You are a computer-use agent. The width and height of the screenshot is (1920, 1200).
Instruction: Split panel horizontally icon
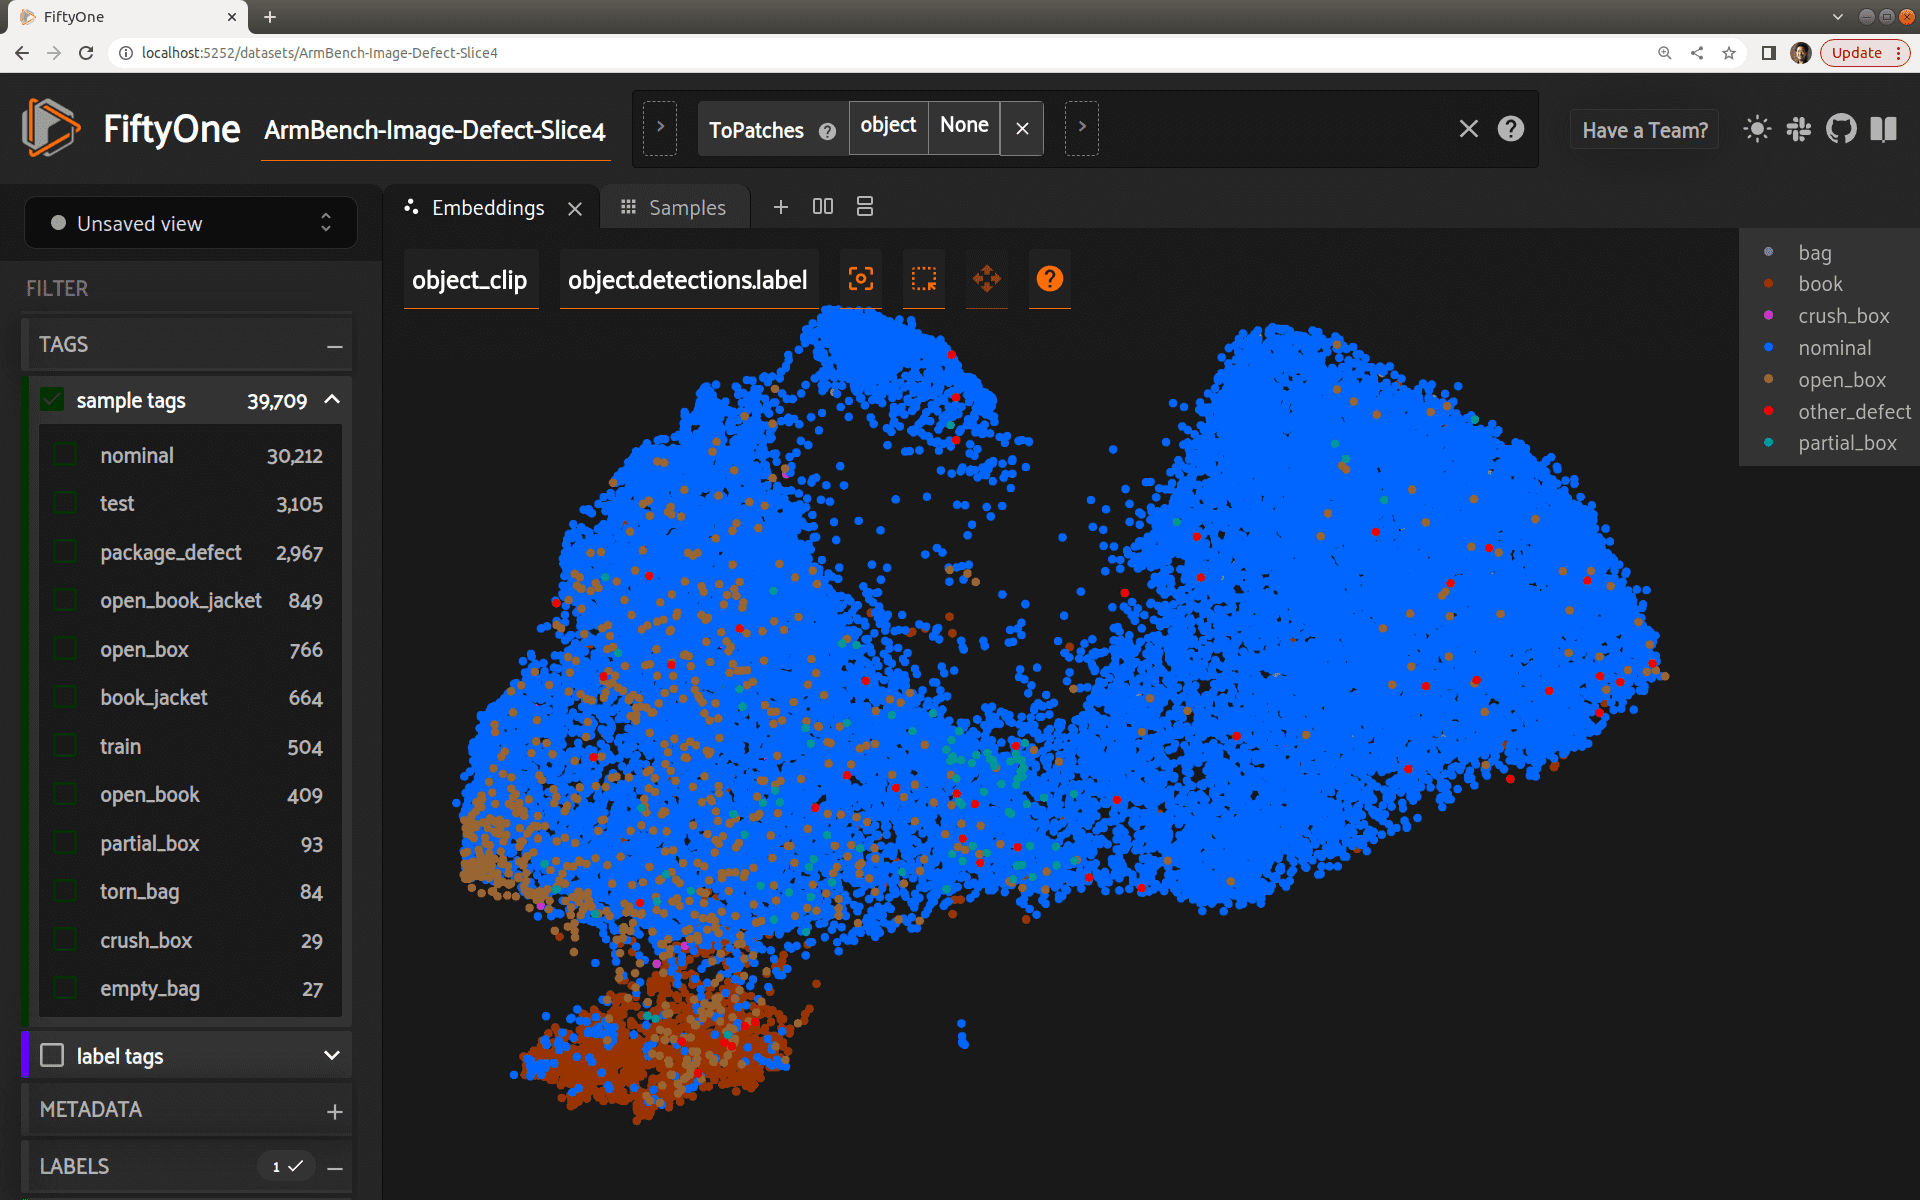pos(822,206)
